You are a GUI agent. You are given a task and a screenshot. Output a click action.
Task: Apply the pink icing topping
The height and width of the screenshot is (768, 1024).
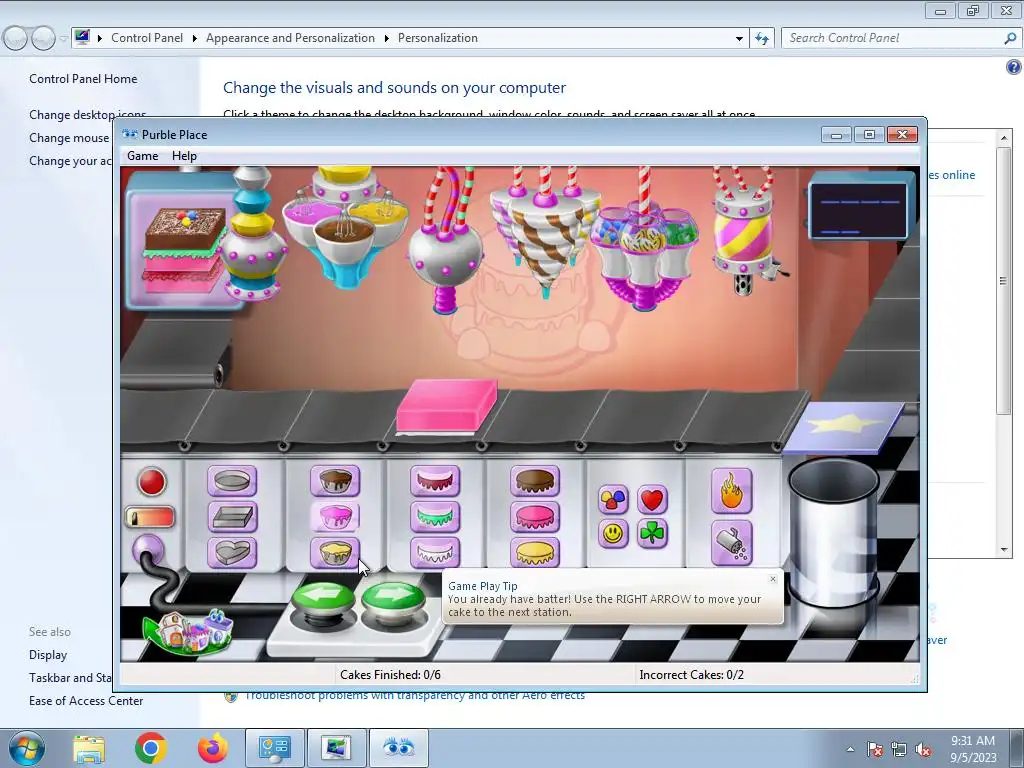[535, 517]
